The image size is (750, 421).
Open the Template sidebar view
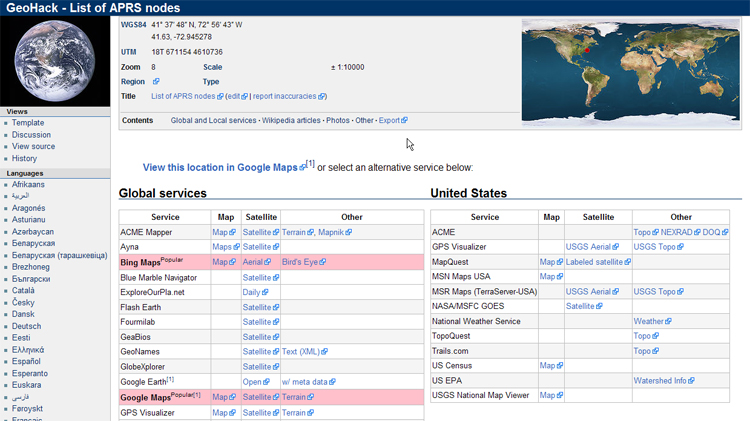click(28, 123)
